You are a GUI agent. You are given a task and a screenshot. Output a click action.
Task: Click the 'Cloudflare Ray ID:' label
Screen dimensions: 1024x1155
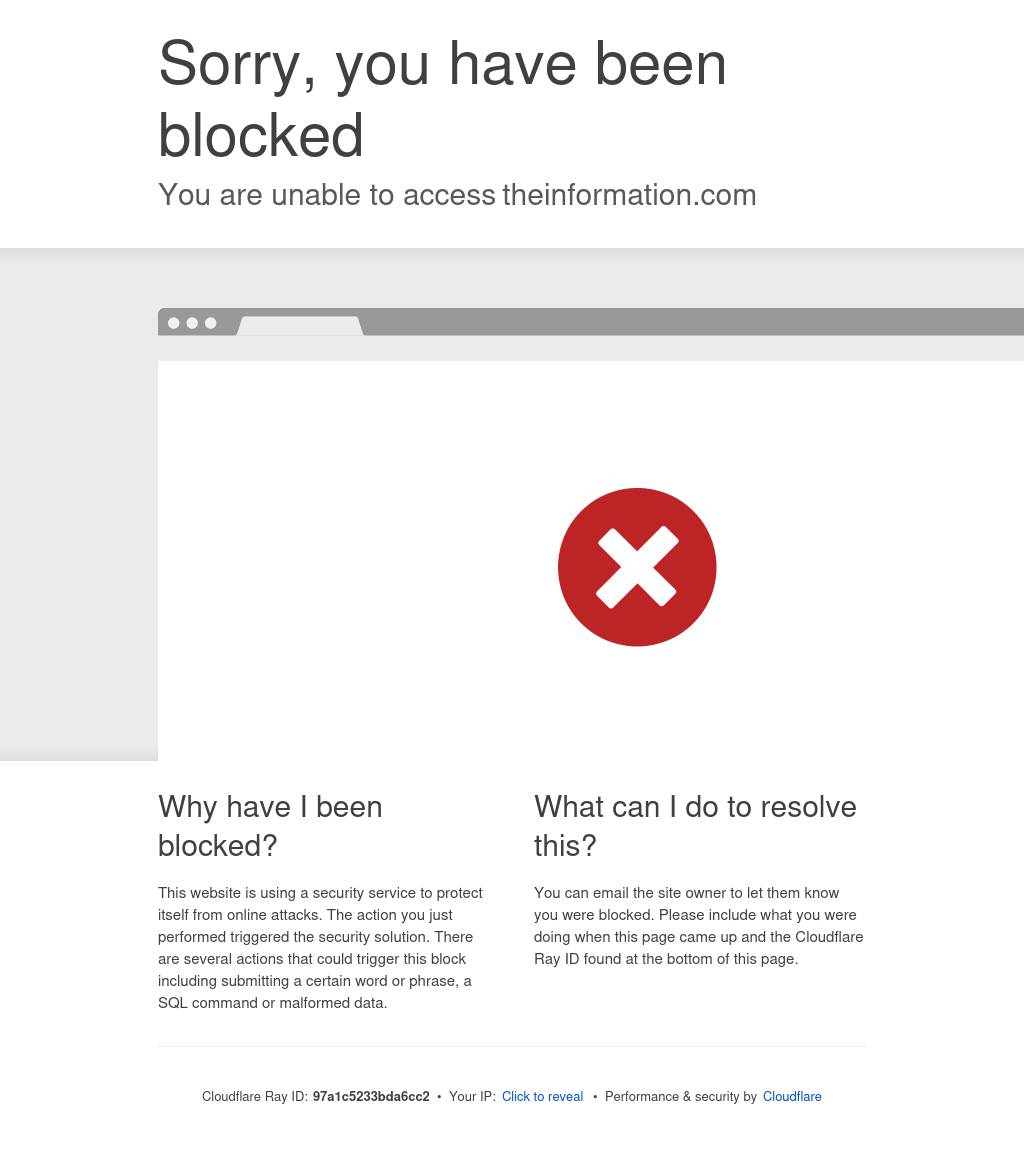[255, 1096]
